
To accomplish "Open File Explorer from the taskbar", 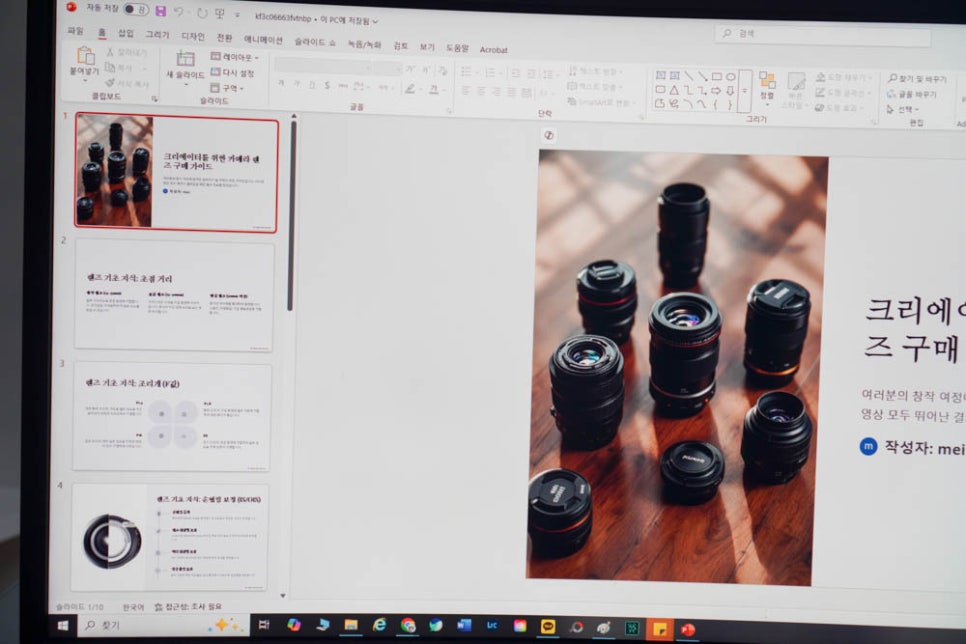I will tap(351, 625).
